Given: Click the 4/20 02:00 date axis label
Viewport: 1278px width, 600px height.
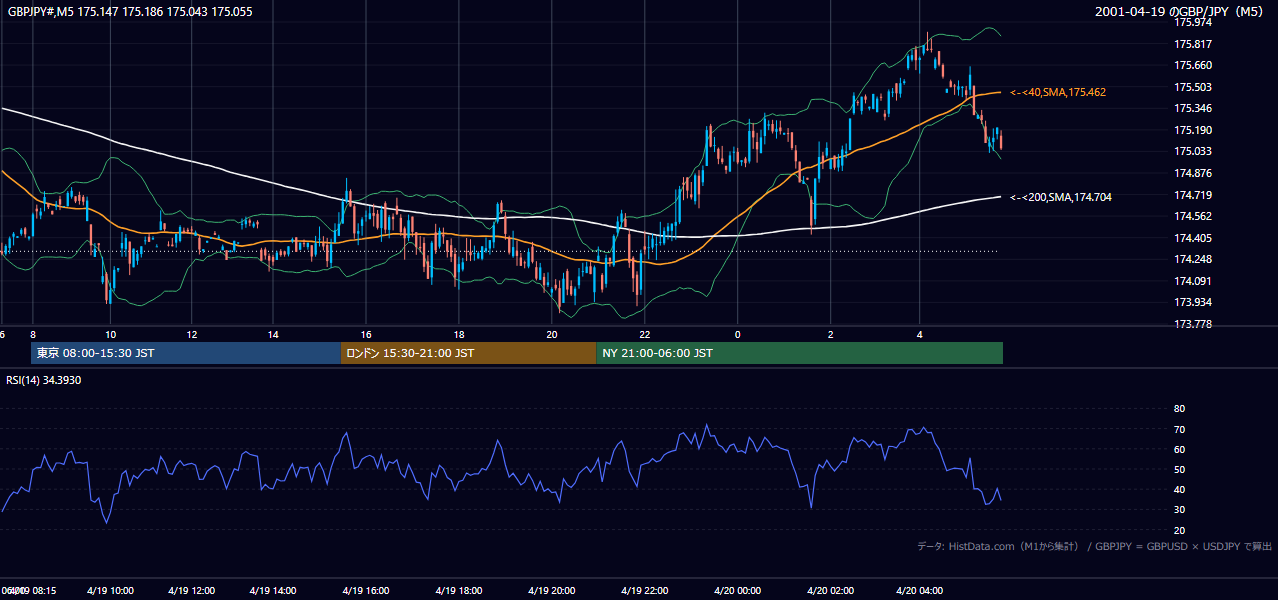Looking at the screenshot, I should (x=829, y=590).
